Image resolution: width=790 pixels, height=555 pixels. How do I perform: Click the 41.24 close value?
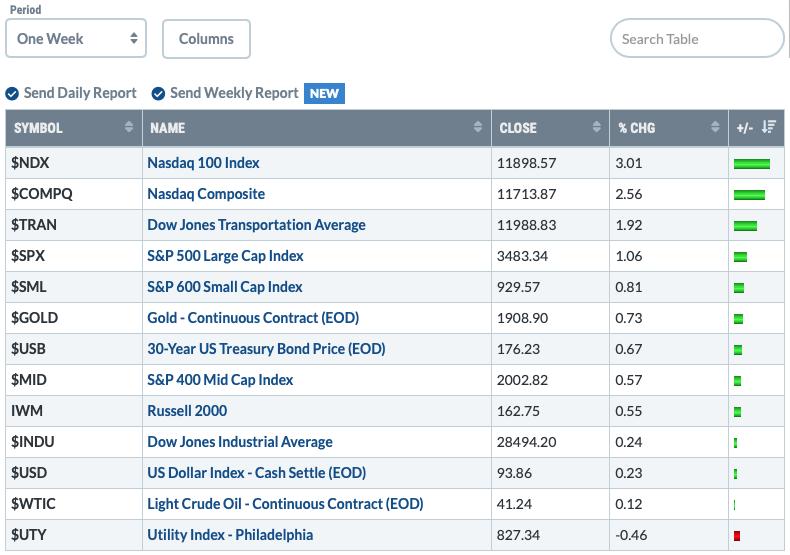(514, 504)
